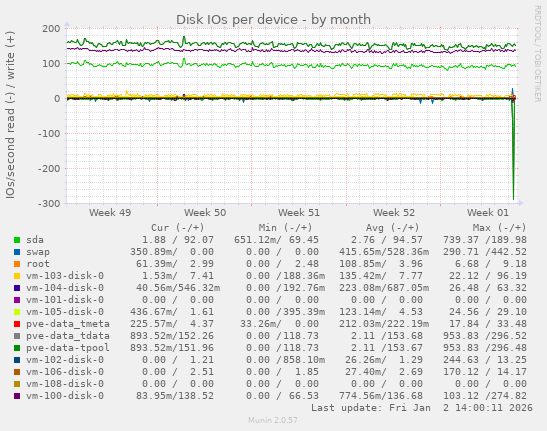Click the graph title 'Disk IOs per device - by month'
Image resolution: width=547 pixels, height=431 pixels.
pyautogui.click(x=273, y=20)
